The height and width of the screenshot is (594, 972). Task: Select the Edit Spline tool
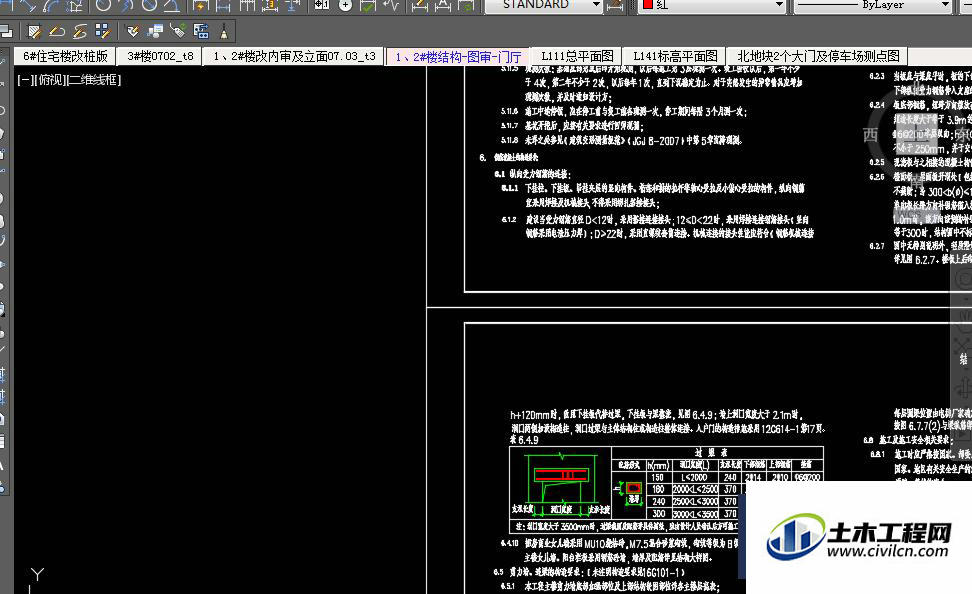click(x=80, y=31)
